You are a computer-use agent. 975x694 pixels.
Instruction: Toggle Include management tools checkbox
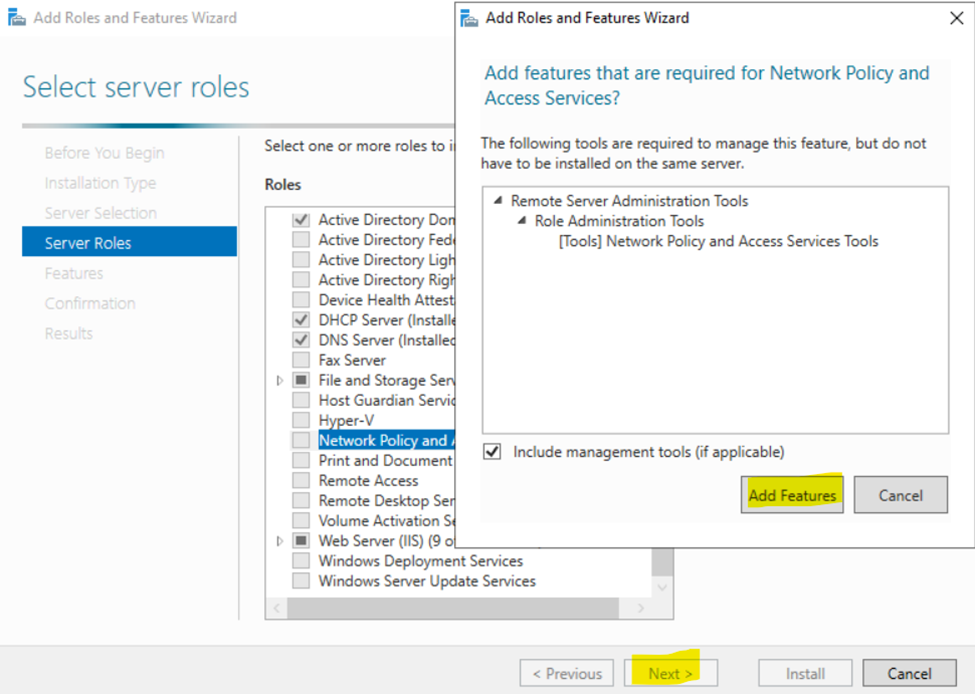(x=492, y=451)
